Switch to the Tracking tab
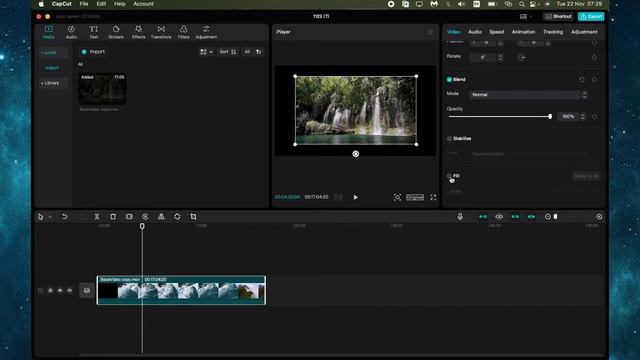The width and height of the screenshot is (640, 360). [553, 32]
